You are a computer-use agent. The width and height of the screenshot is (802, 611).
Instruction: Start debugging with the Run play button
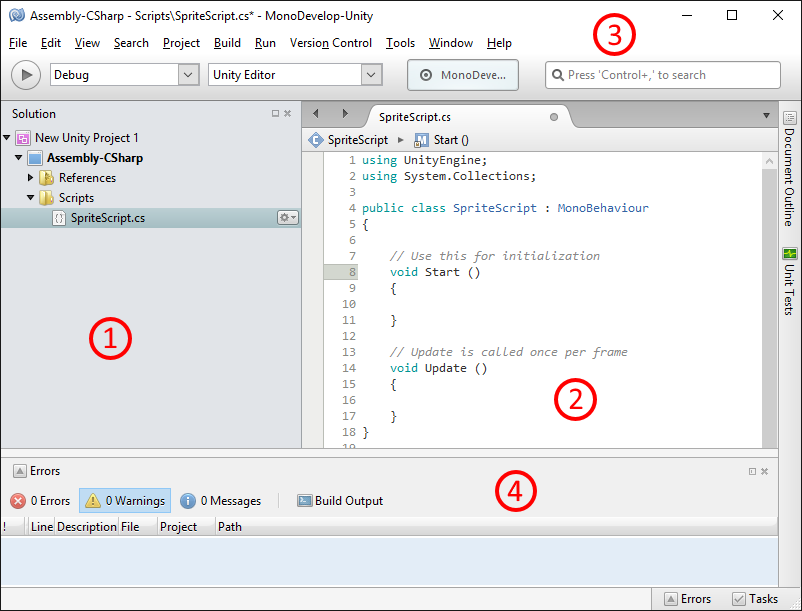[x=26, y=75]
